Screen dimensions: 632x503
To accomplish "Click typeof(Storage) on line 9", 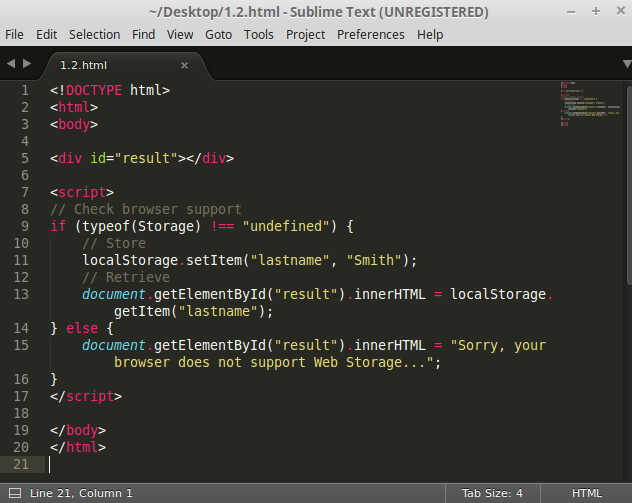I will click(141, 226).
